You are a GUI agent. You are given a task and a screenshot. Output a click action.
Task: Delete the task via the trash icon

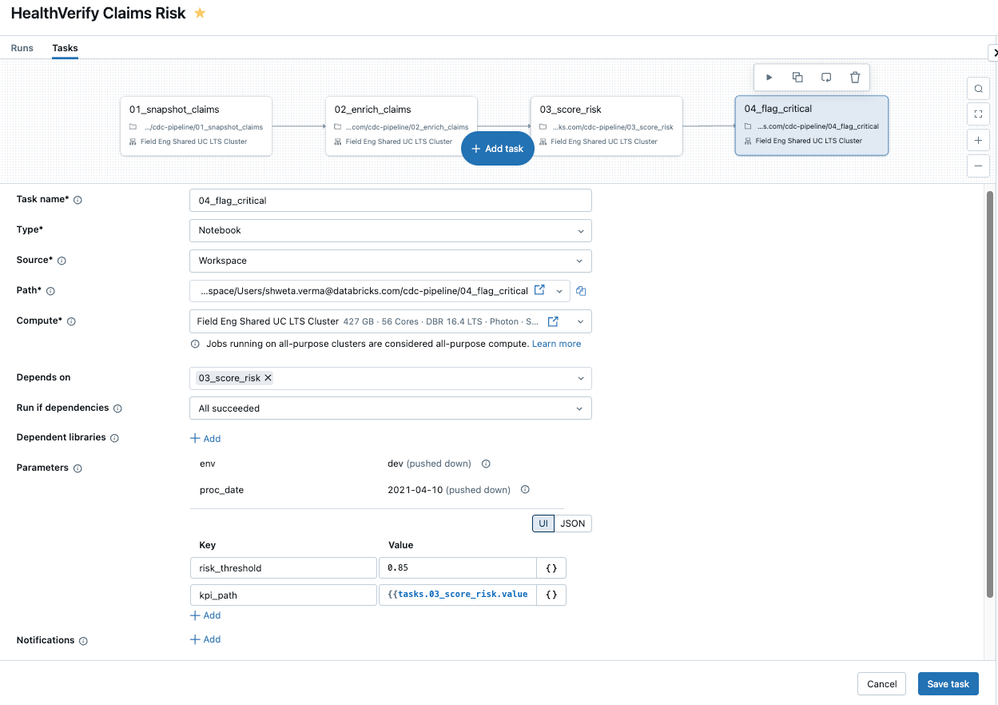853,77
